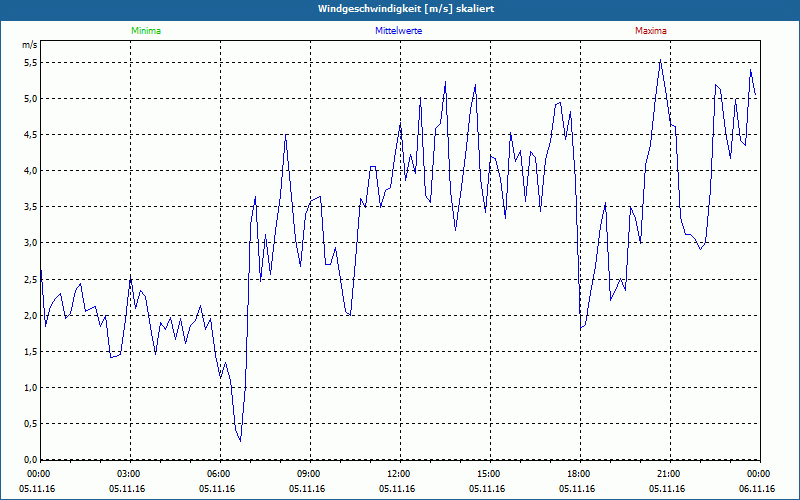Click the 12:00 time axis label
Image resolution: width=800 pixels, height=500 pixels.
click(x=400, y=474)
